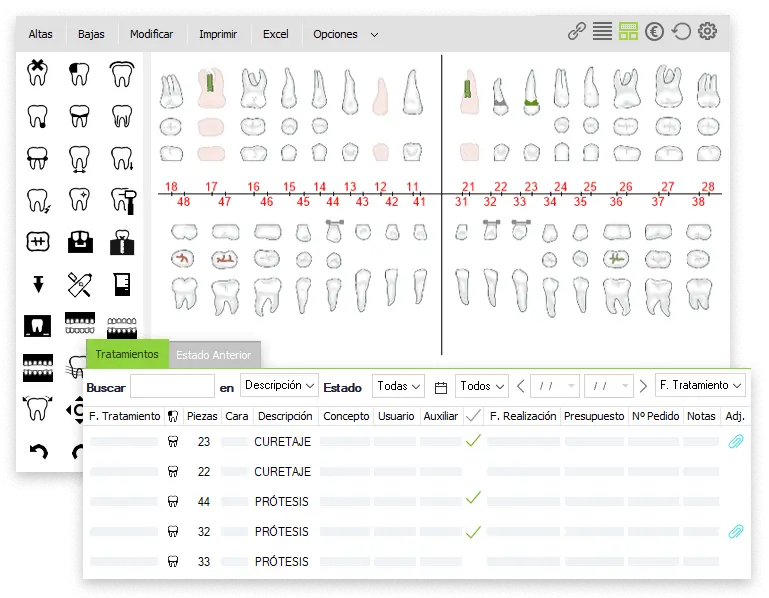Toggle green checkmark on piece 32 row
Screen dimensions: 769x598
click(x=474, y=531)
